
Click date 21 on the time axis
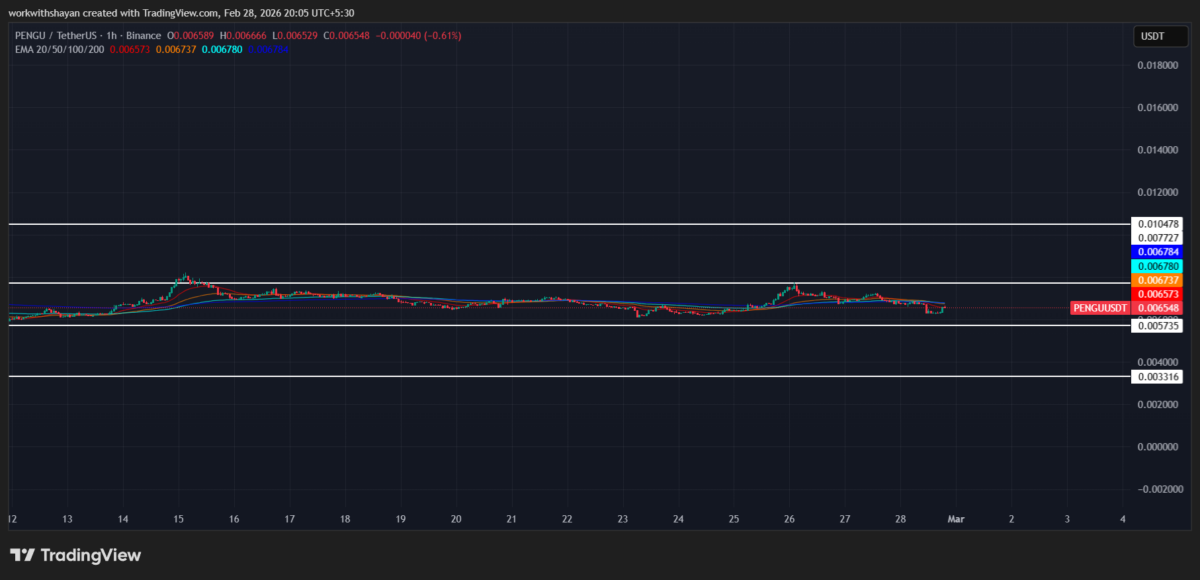point(511,519)
